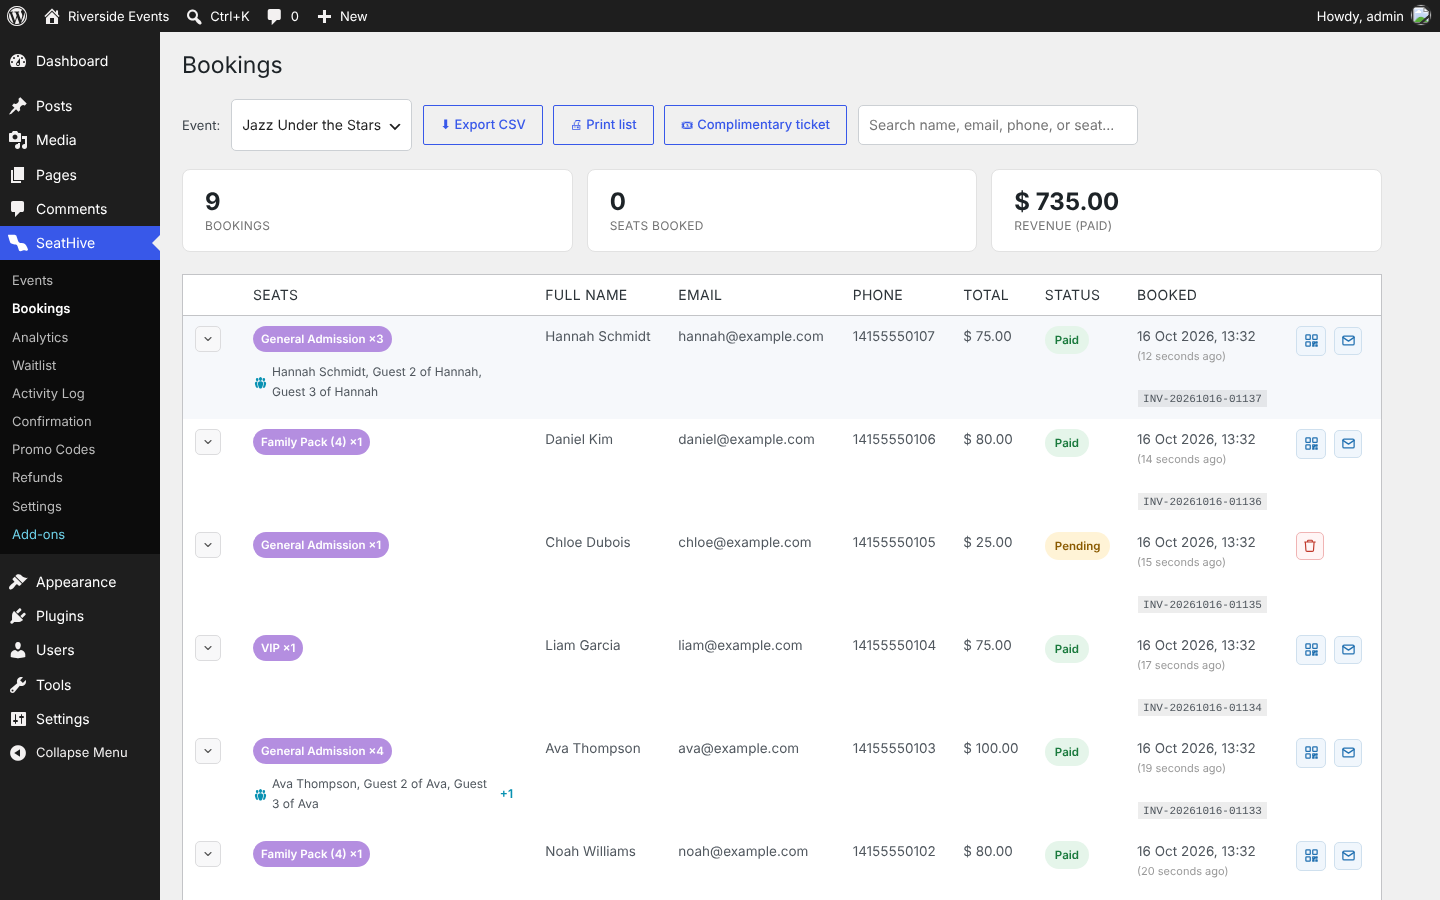Expand Daniel Kim booking row

click(208, 442)
